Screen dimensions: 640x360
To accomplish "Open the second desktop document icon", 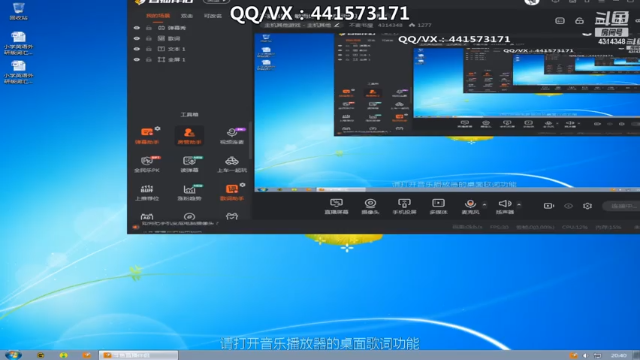I will 18,43.
